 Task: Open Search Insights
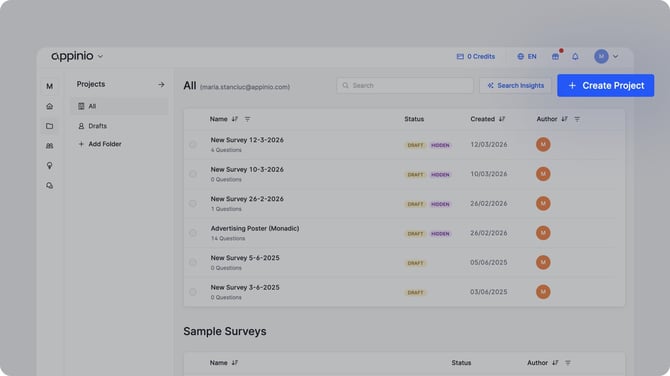tap(515, 85)
